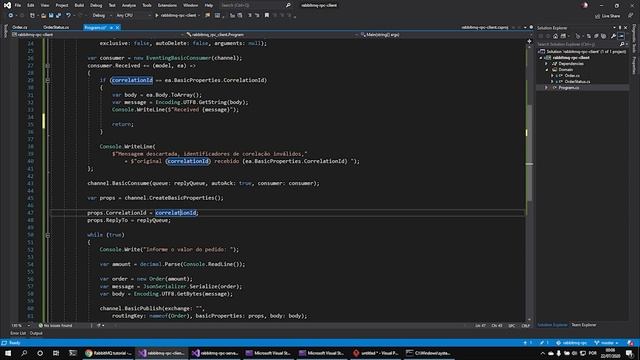Show hidden system tray icons
Image resolution: width=640 pixels, height=360 pixels.
[x=542, y=353]
